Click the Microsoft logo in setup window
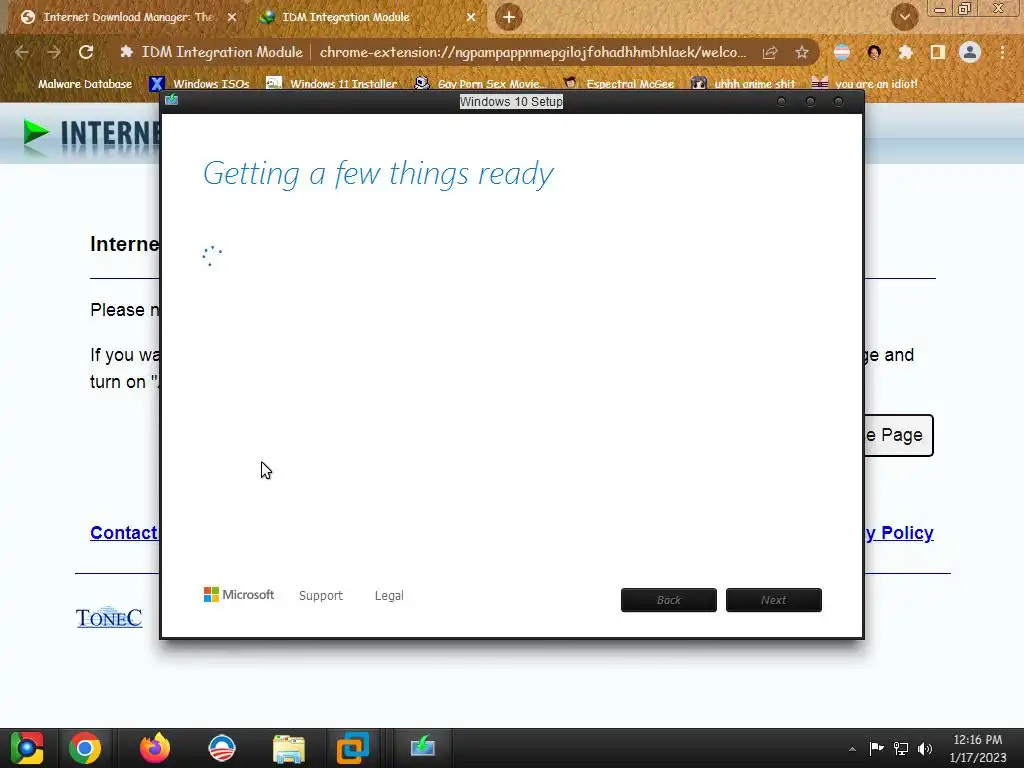The image size is (1024, 768). 239,594
